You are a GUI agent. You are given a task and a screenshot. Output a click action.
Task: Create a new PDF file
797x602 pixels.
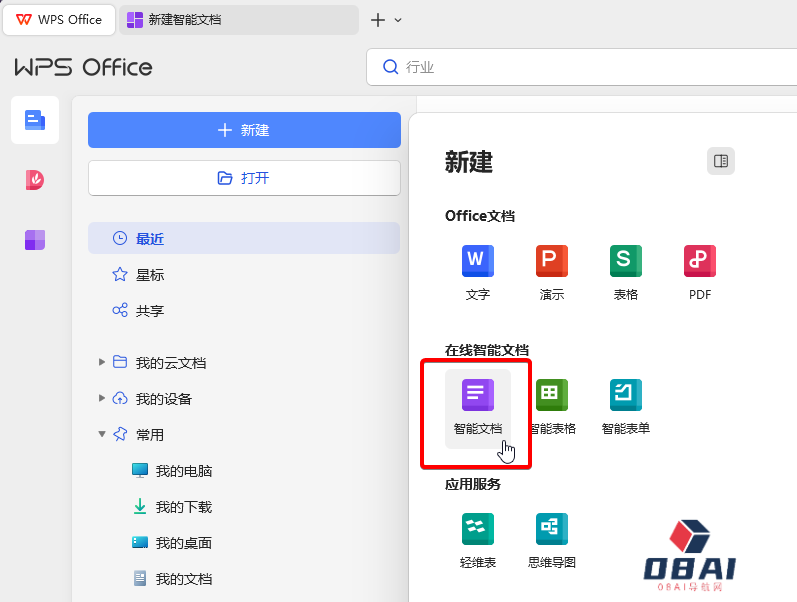(699, 271)
